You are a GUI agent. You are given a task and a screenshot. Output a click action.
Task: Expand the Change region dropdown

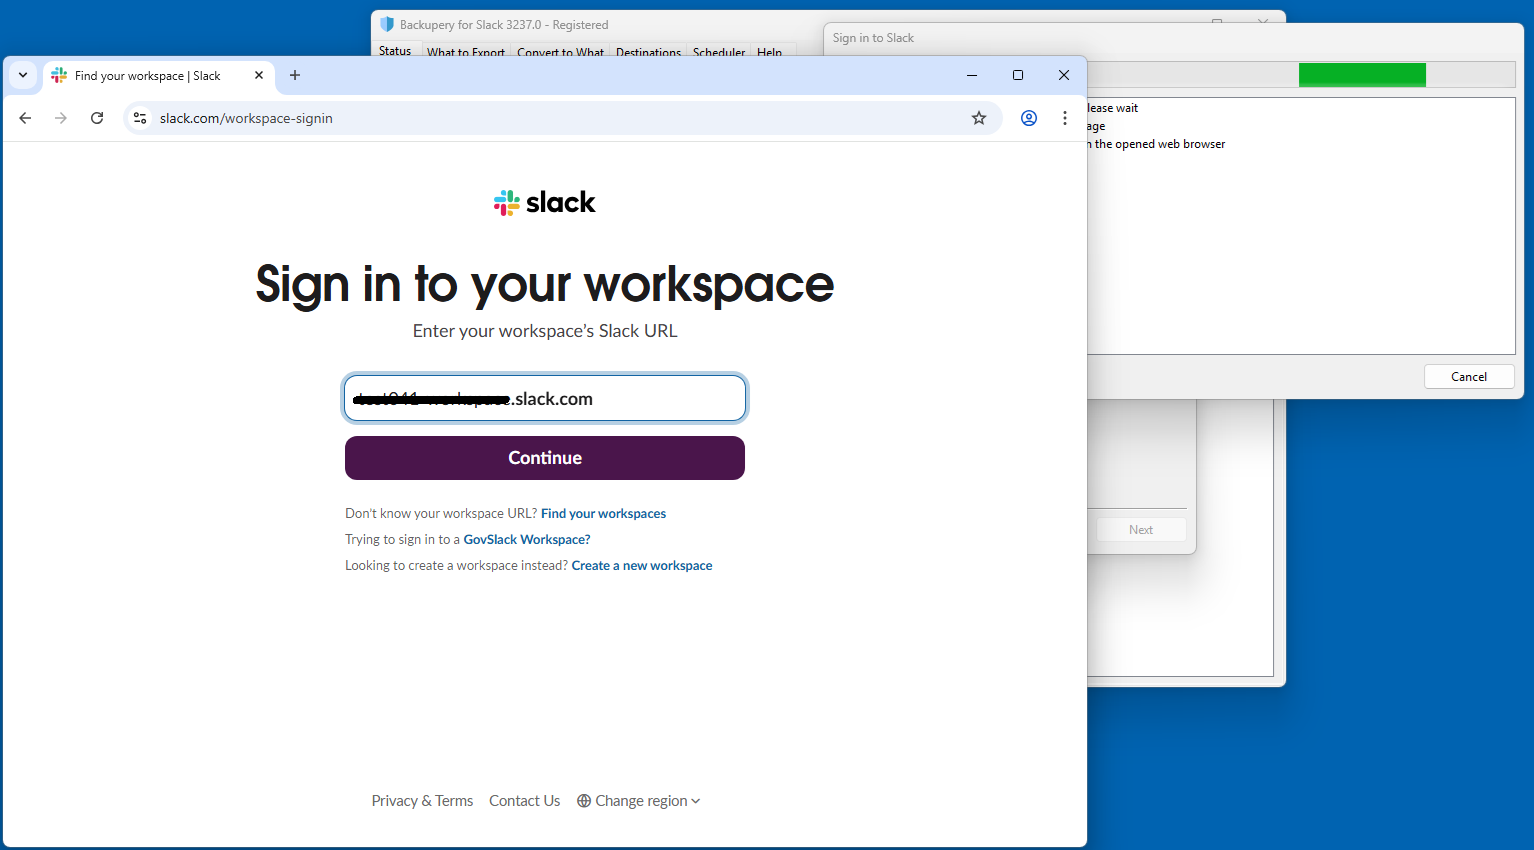(639, 801)
